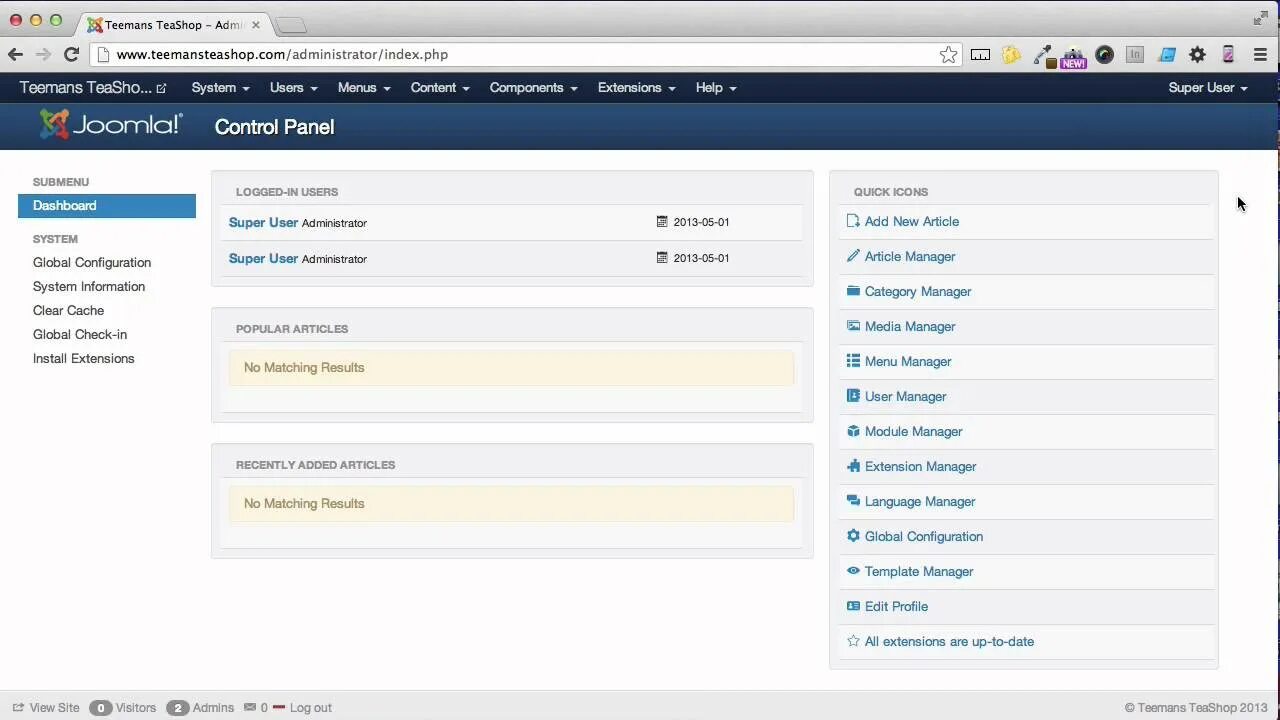This screenshot has width=1280, height=720.
Task: Open a new browser tab
Action: [x=290, y=25]
